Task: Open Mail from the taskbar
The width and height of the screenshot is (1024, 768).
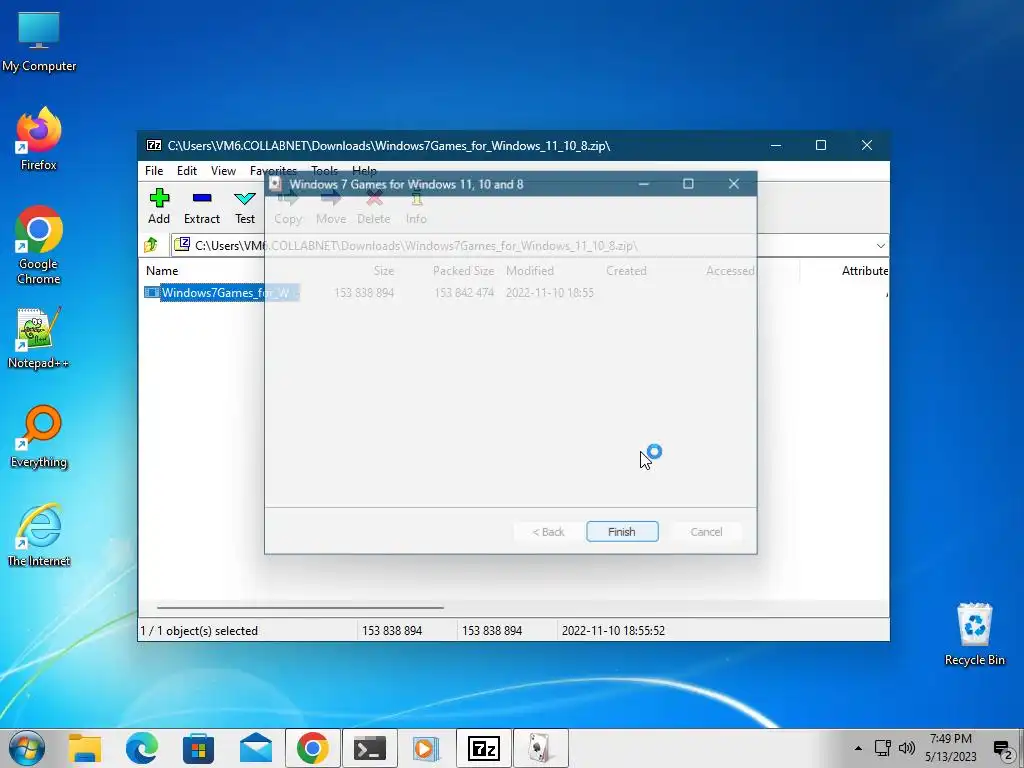Action: tap(255, 748)
